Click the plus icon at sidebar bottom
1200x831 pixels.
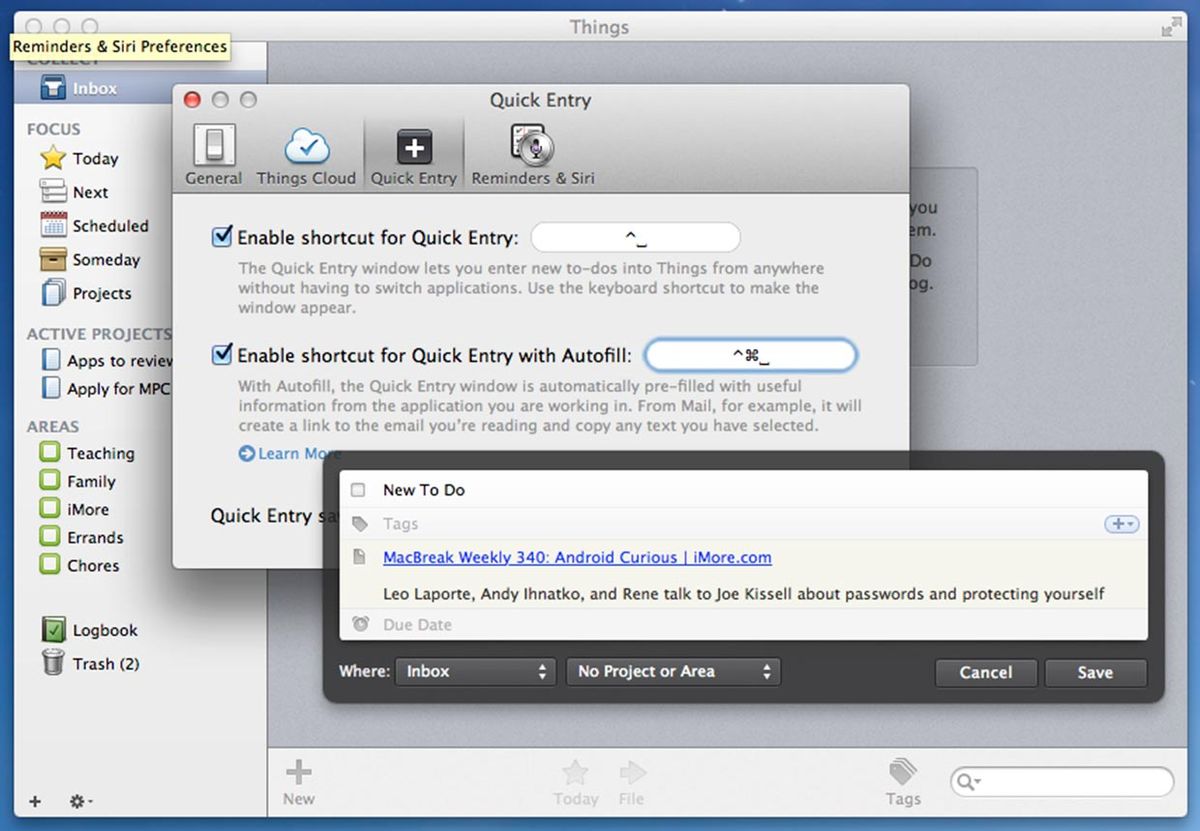(35, 801)
